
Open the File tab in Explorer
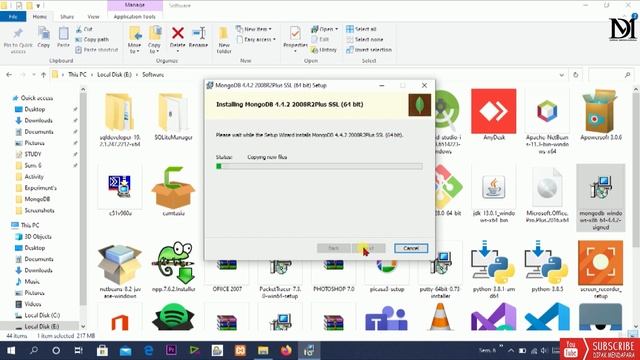coord(13,17)
